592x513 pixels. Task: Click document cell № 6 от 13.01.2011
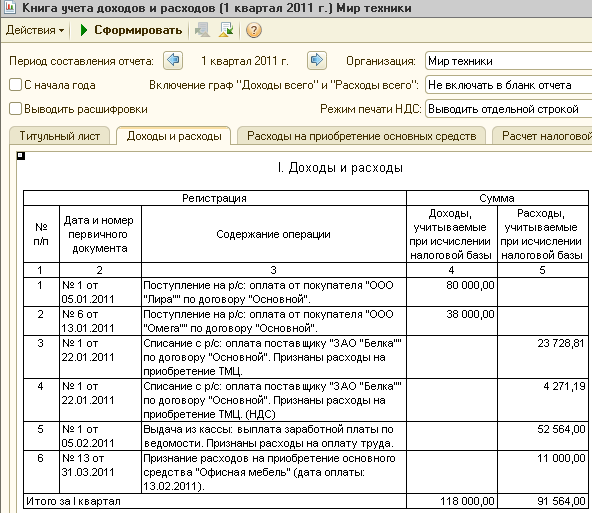point(100,321)
